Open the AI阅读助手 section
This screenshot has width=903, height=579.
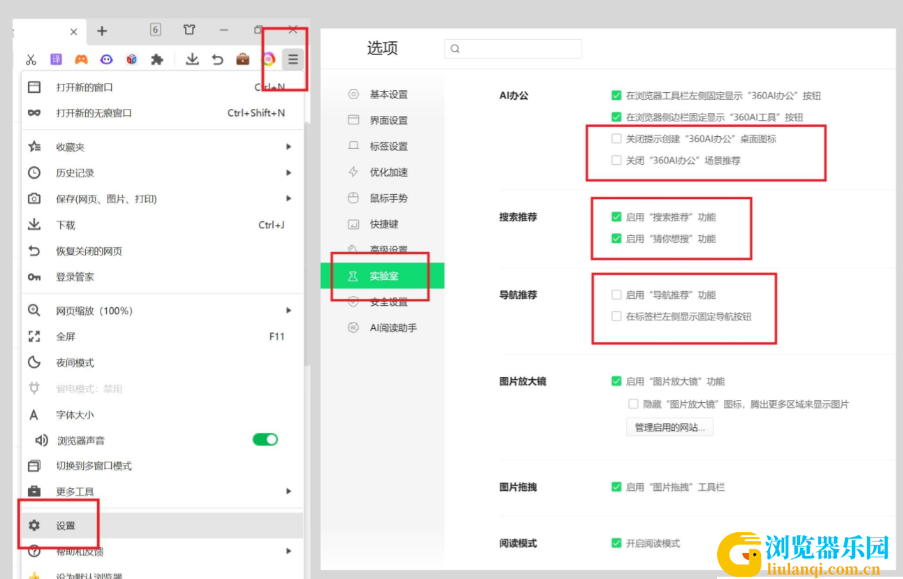[x=382, y=328]
